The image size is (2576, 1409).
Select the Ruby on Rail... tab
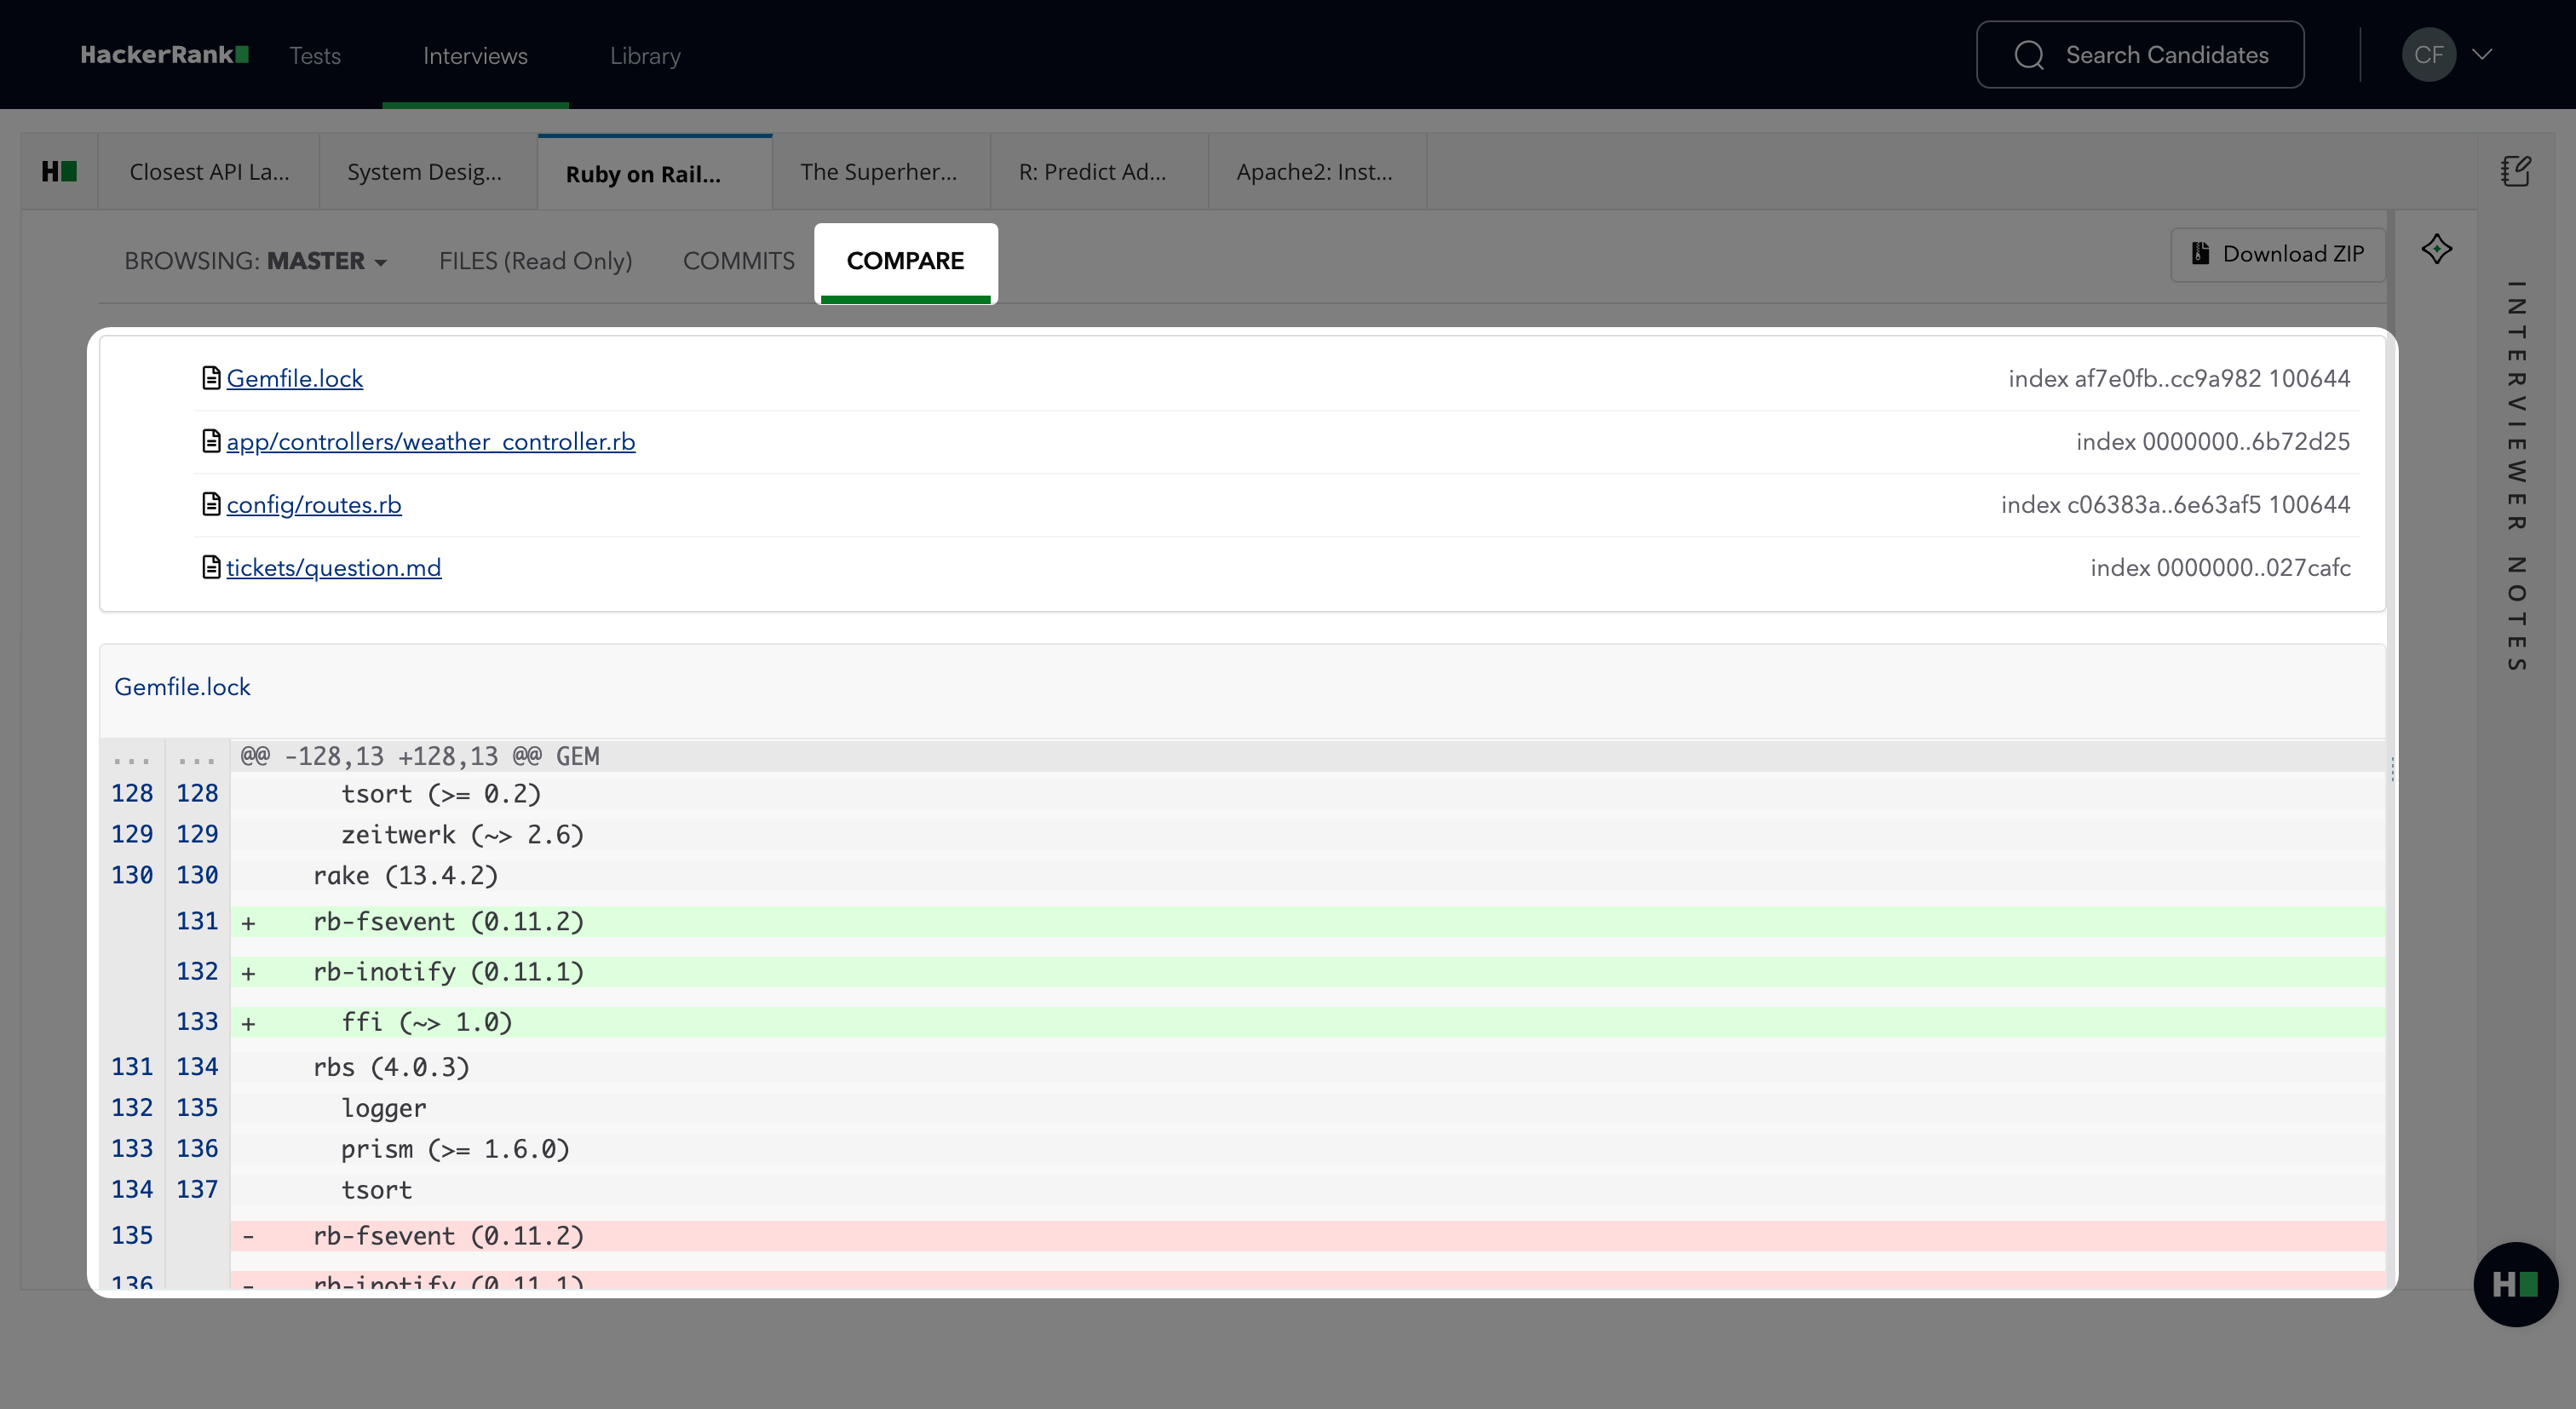tap(655, 173)
